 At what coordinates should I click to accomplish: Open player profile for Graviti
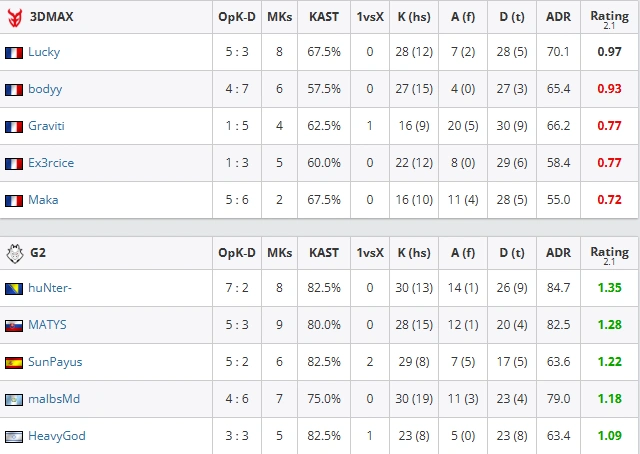pos(46,126)
